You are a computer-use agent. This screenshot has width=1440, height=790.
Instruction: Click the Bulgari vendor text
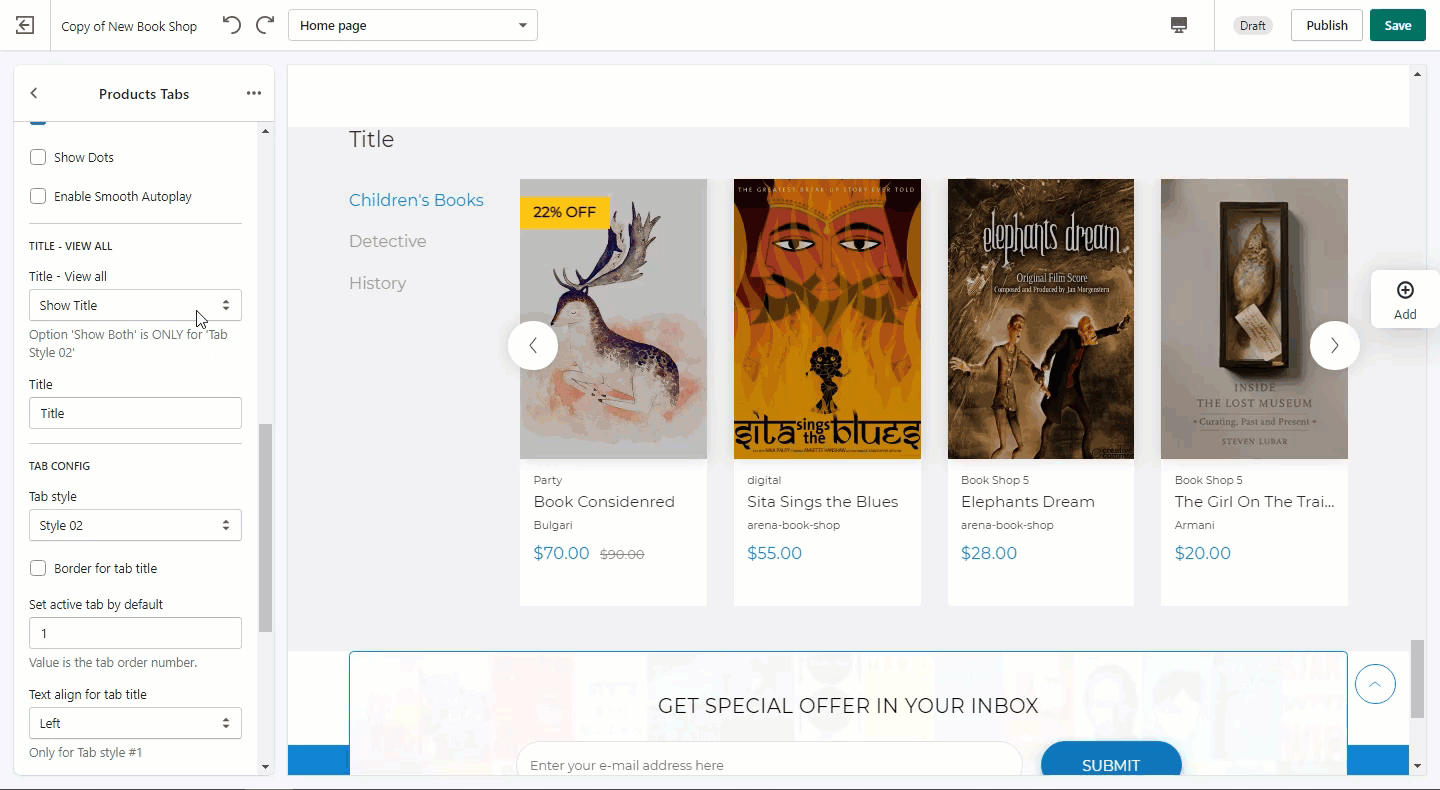(553, 525)
